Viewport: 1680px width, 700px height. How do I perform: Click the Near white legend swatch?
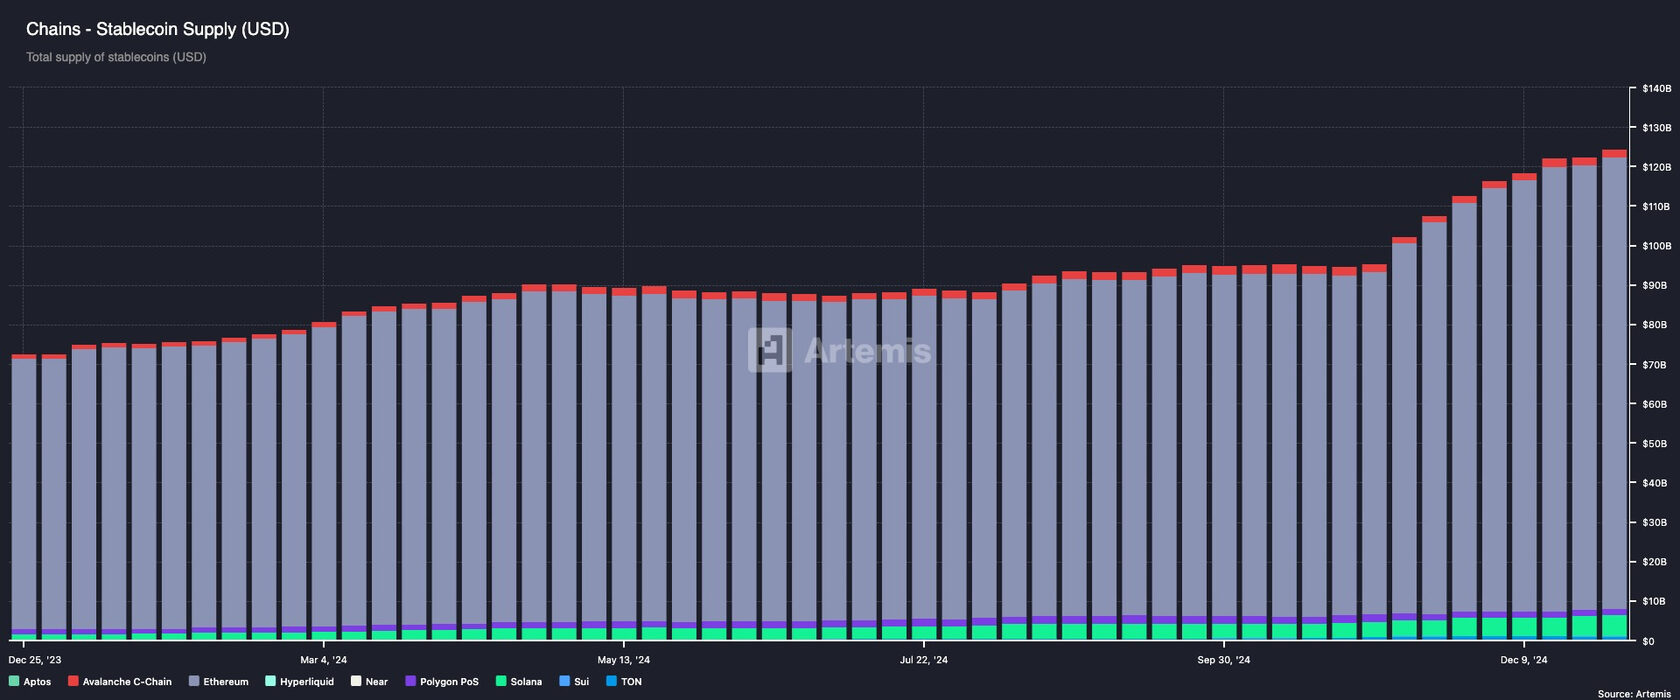pos(356,681)
